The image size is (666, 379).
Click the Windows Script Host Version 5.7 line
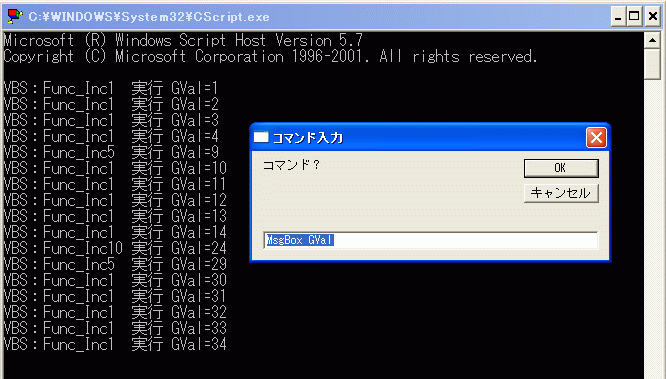pos(183,40)
